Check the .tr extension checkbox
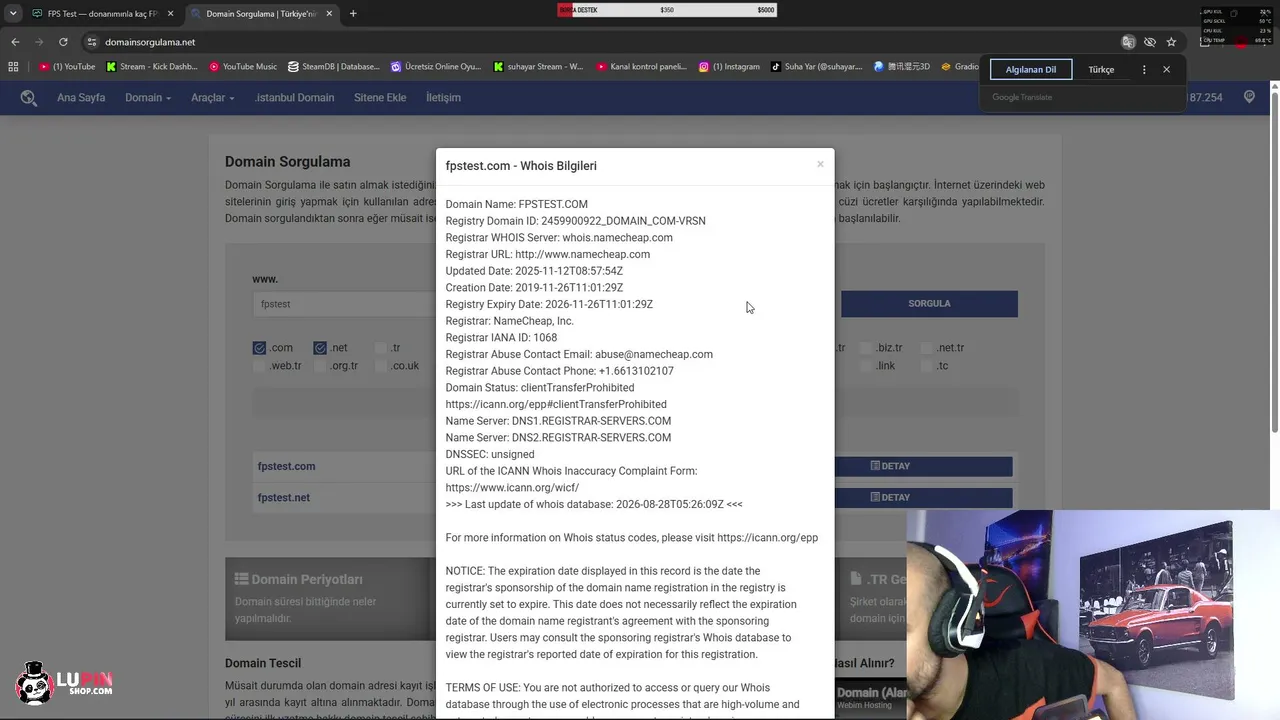1280x720 pixels. pos(380,348)
